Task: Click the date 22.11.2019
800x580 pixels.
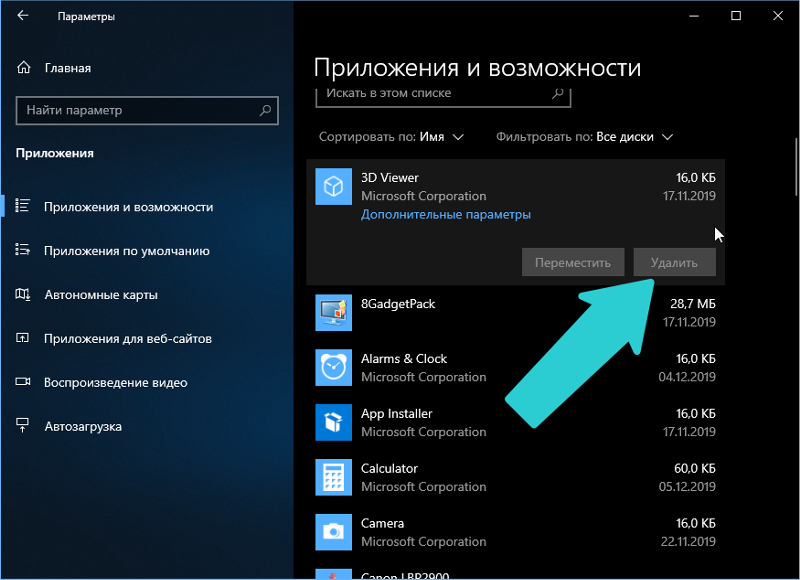Action: click(688, 542)
